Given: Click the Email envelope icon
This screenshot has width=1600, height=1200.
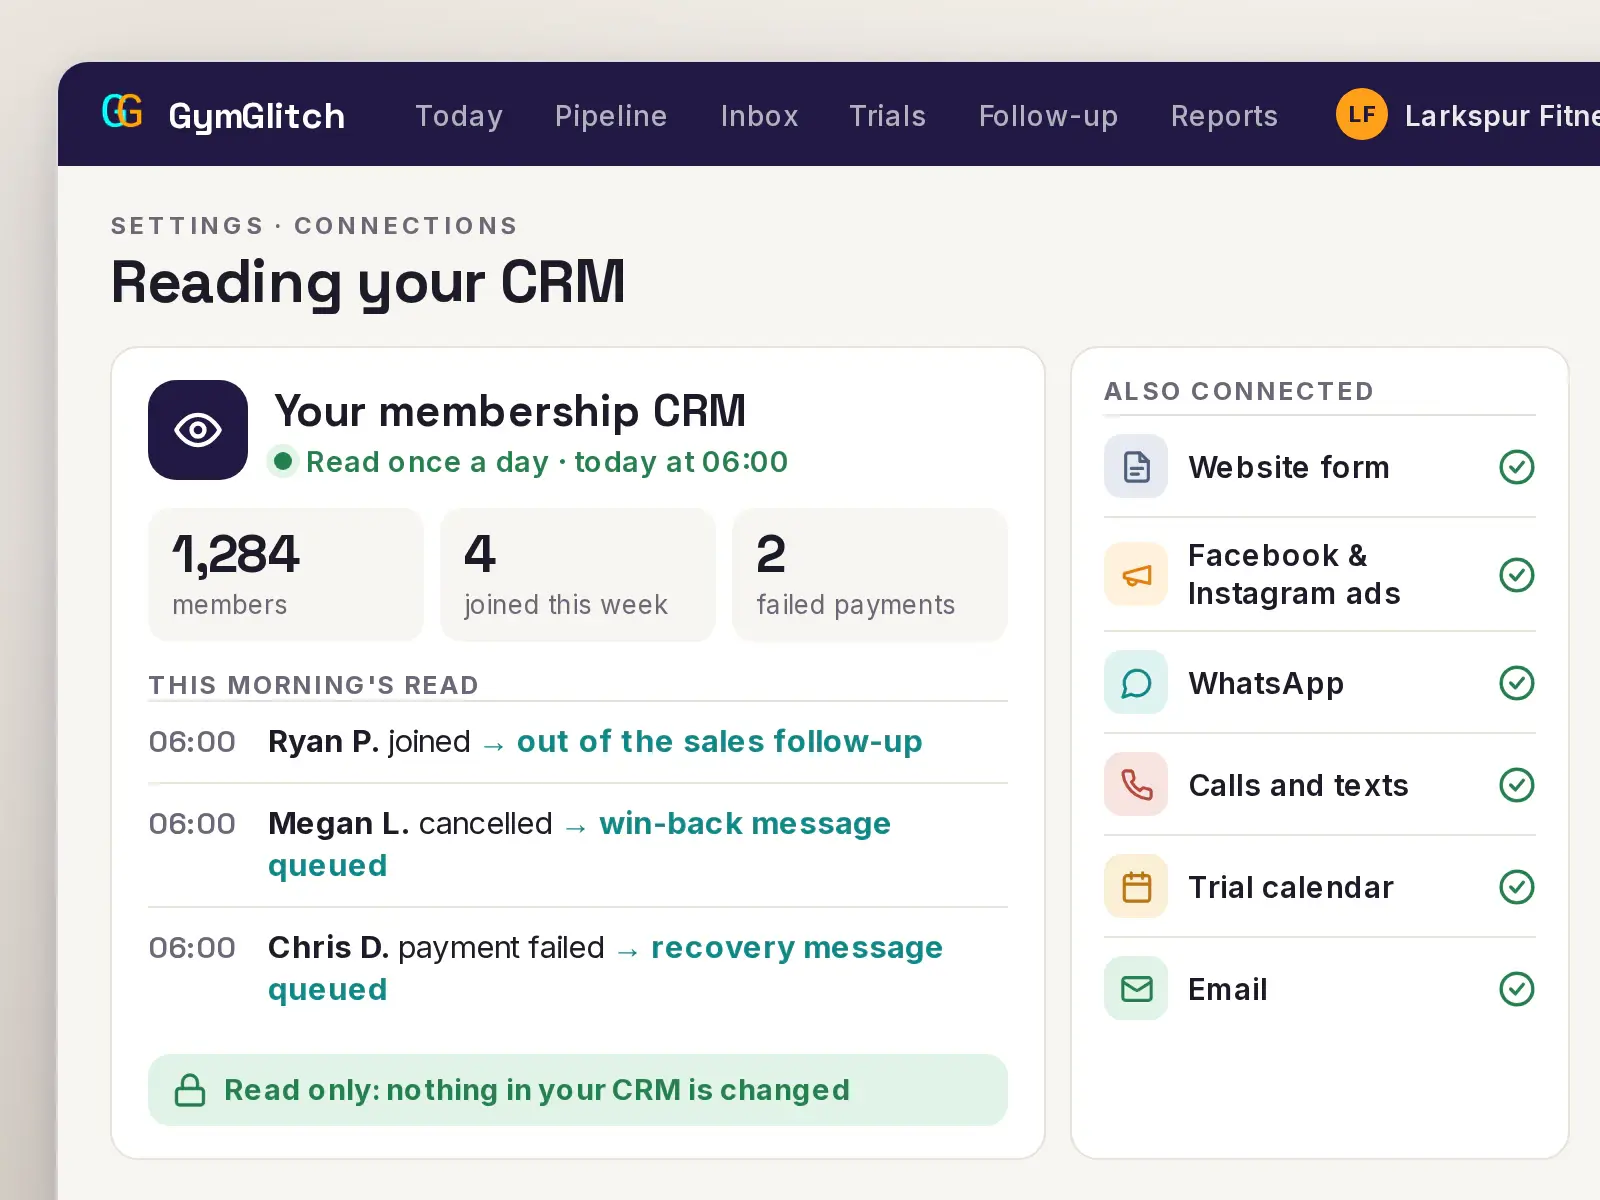Looking at the screenshot, I should tap(1136, 988).
